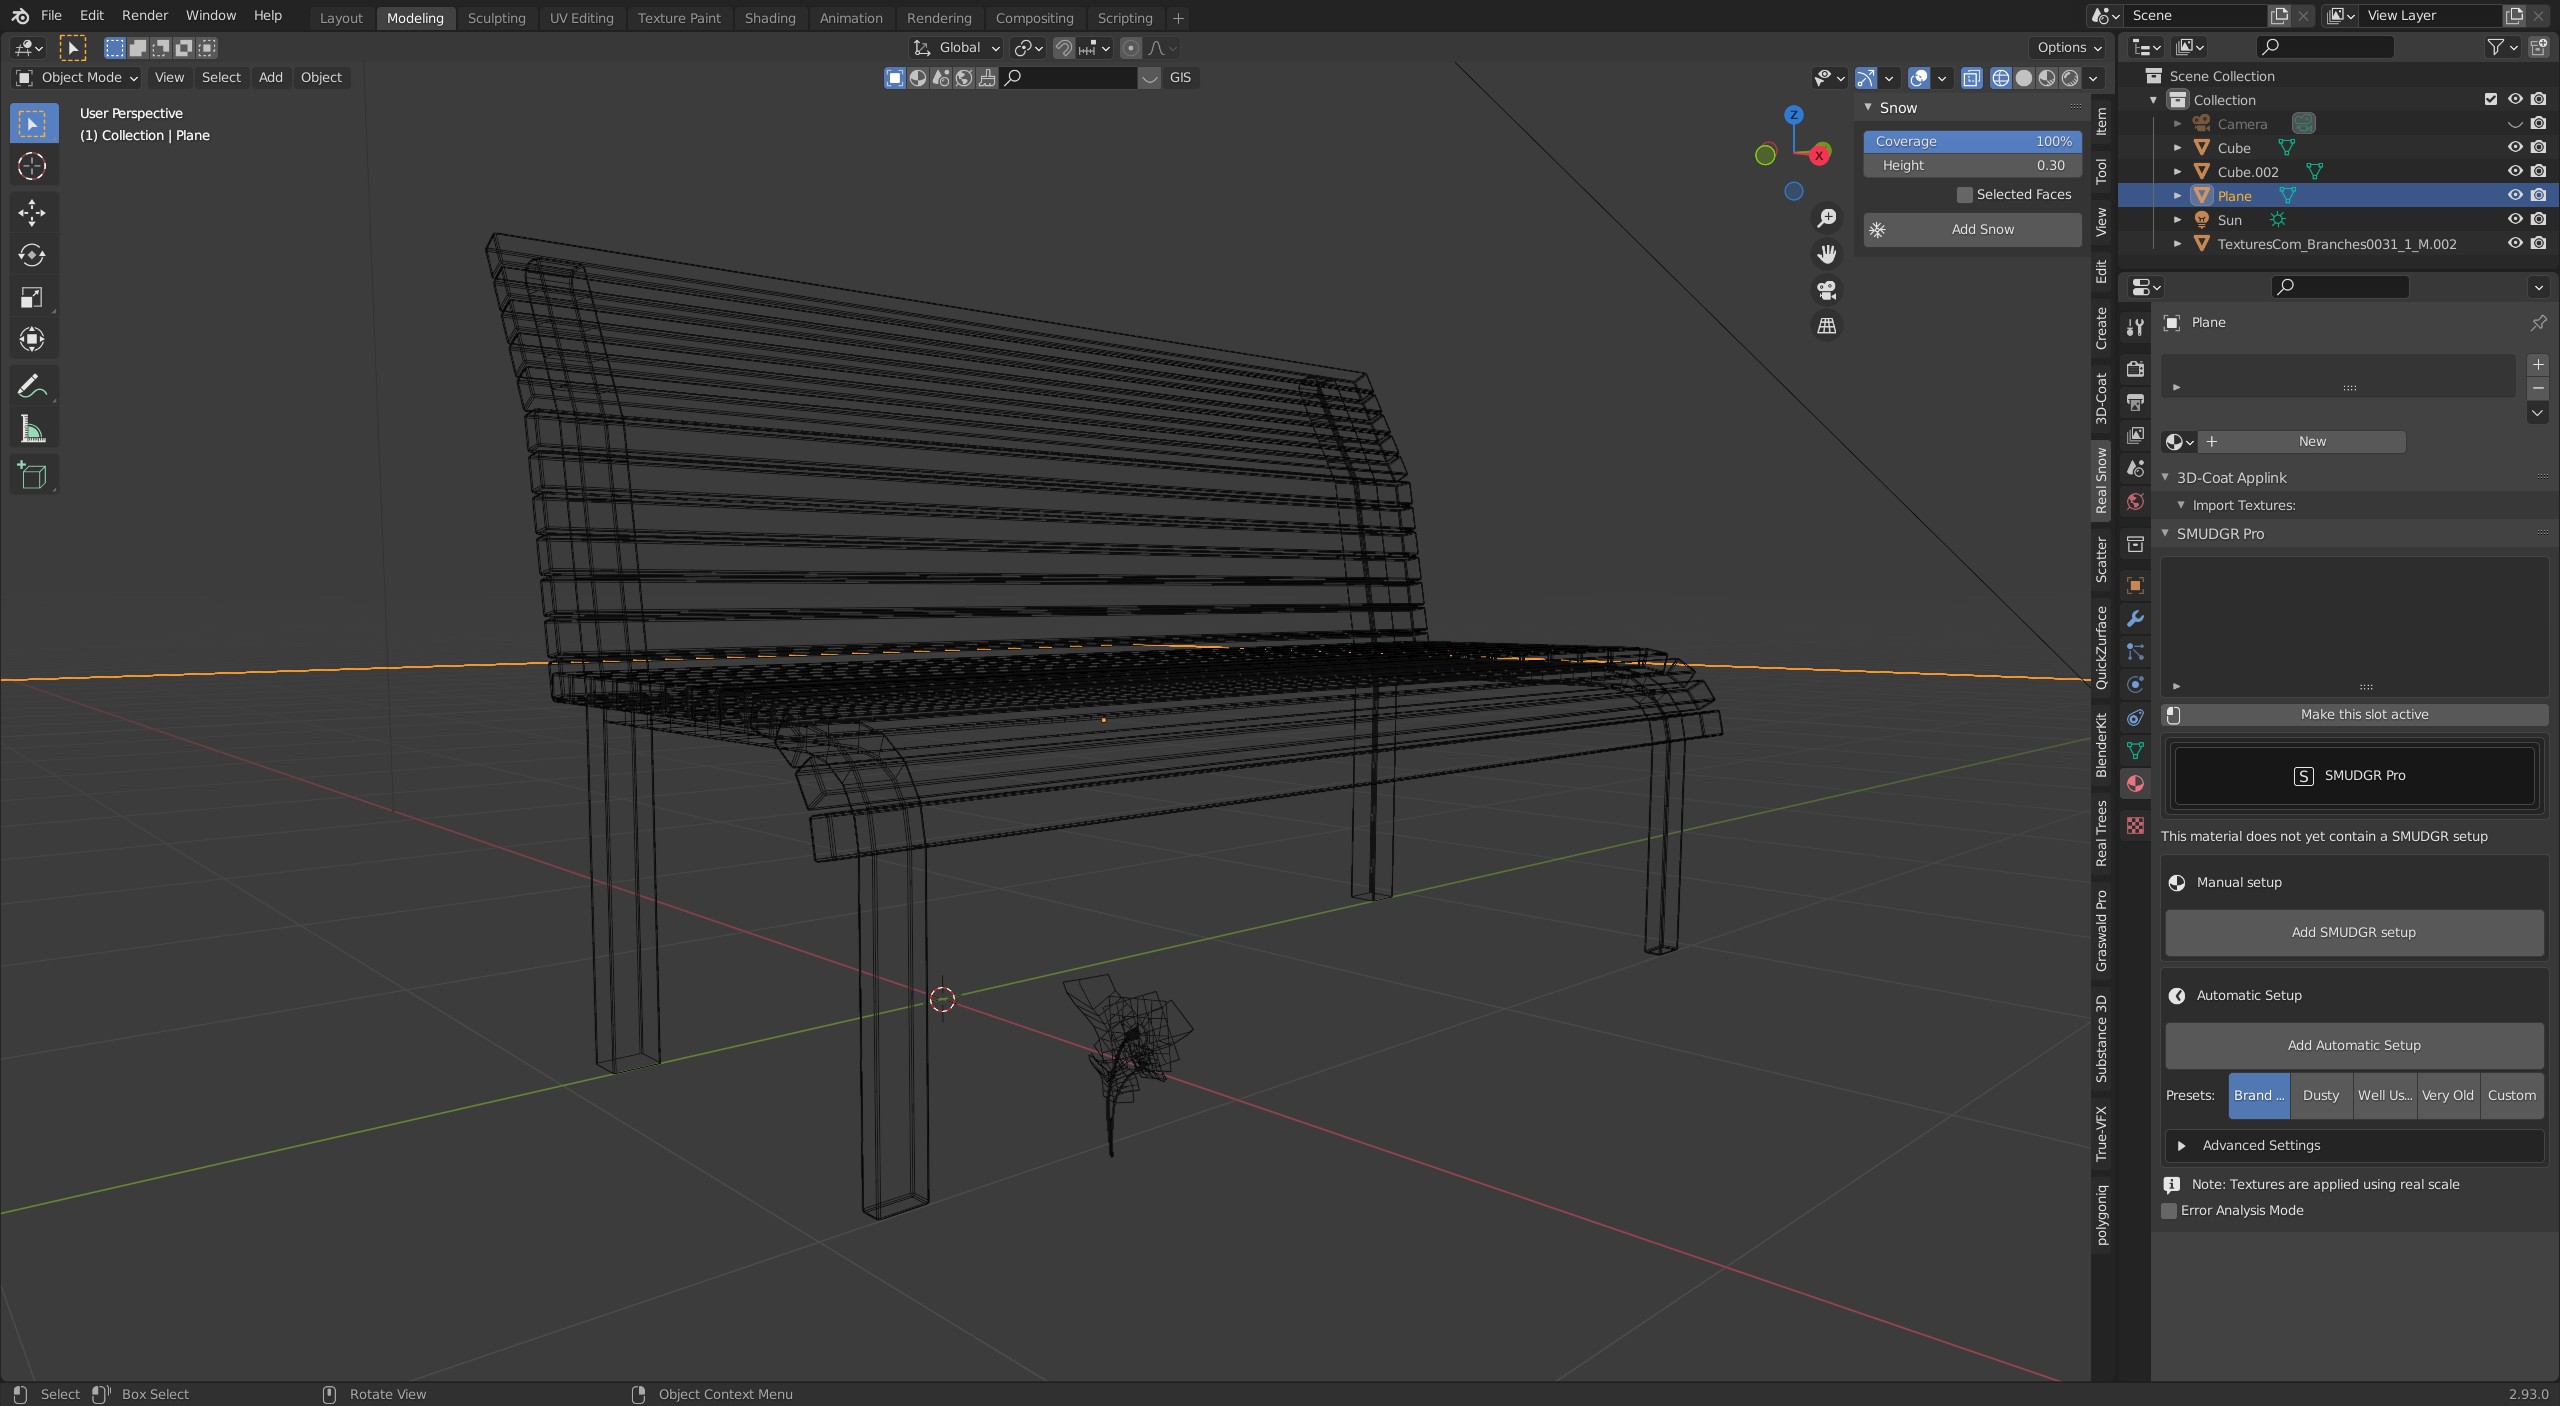Activate the Annotate pencil tool
2560x1406 pixels.
point(32,386)
